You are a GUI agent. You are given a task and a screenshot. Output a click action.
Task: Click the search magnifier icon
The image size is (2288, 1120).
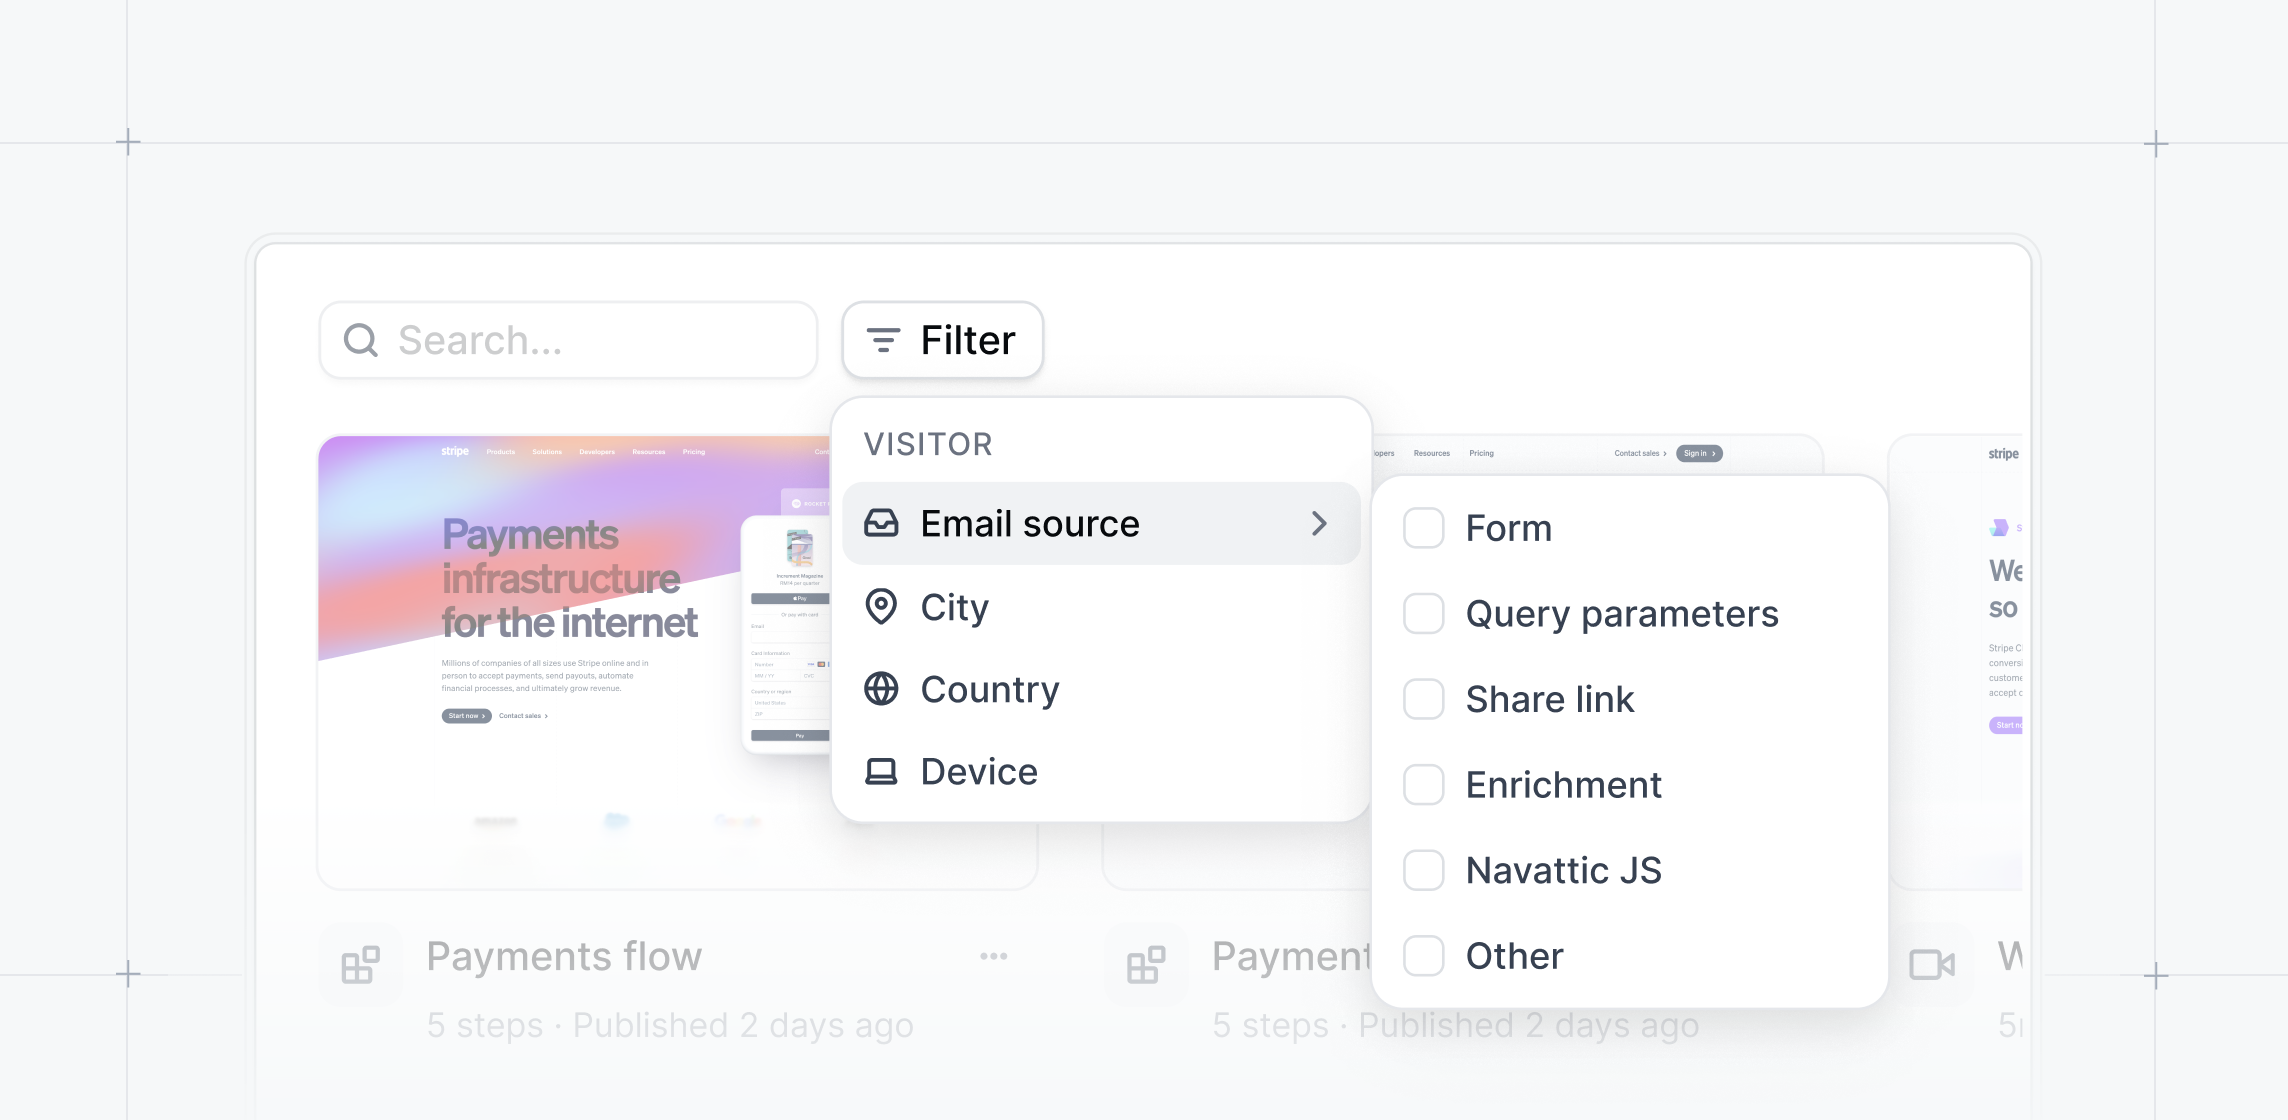tap(361, 340)
